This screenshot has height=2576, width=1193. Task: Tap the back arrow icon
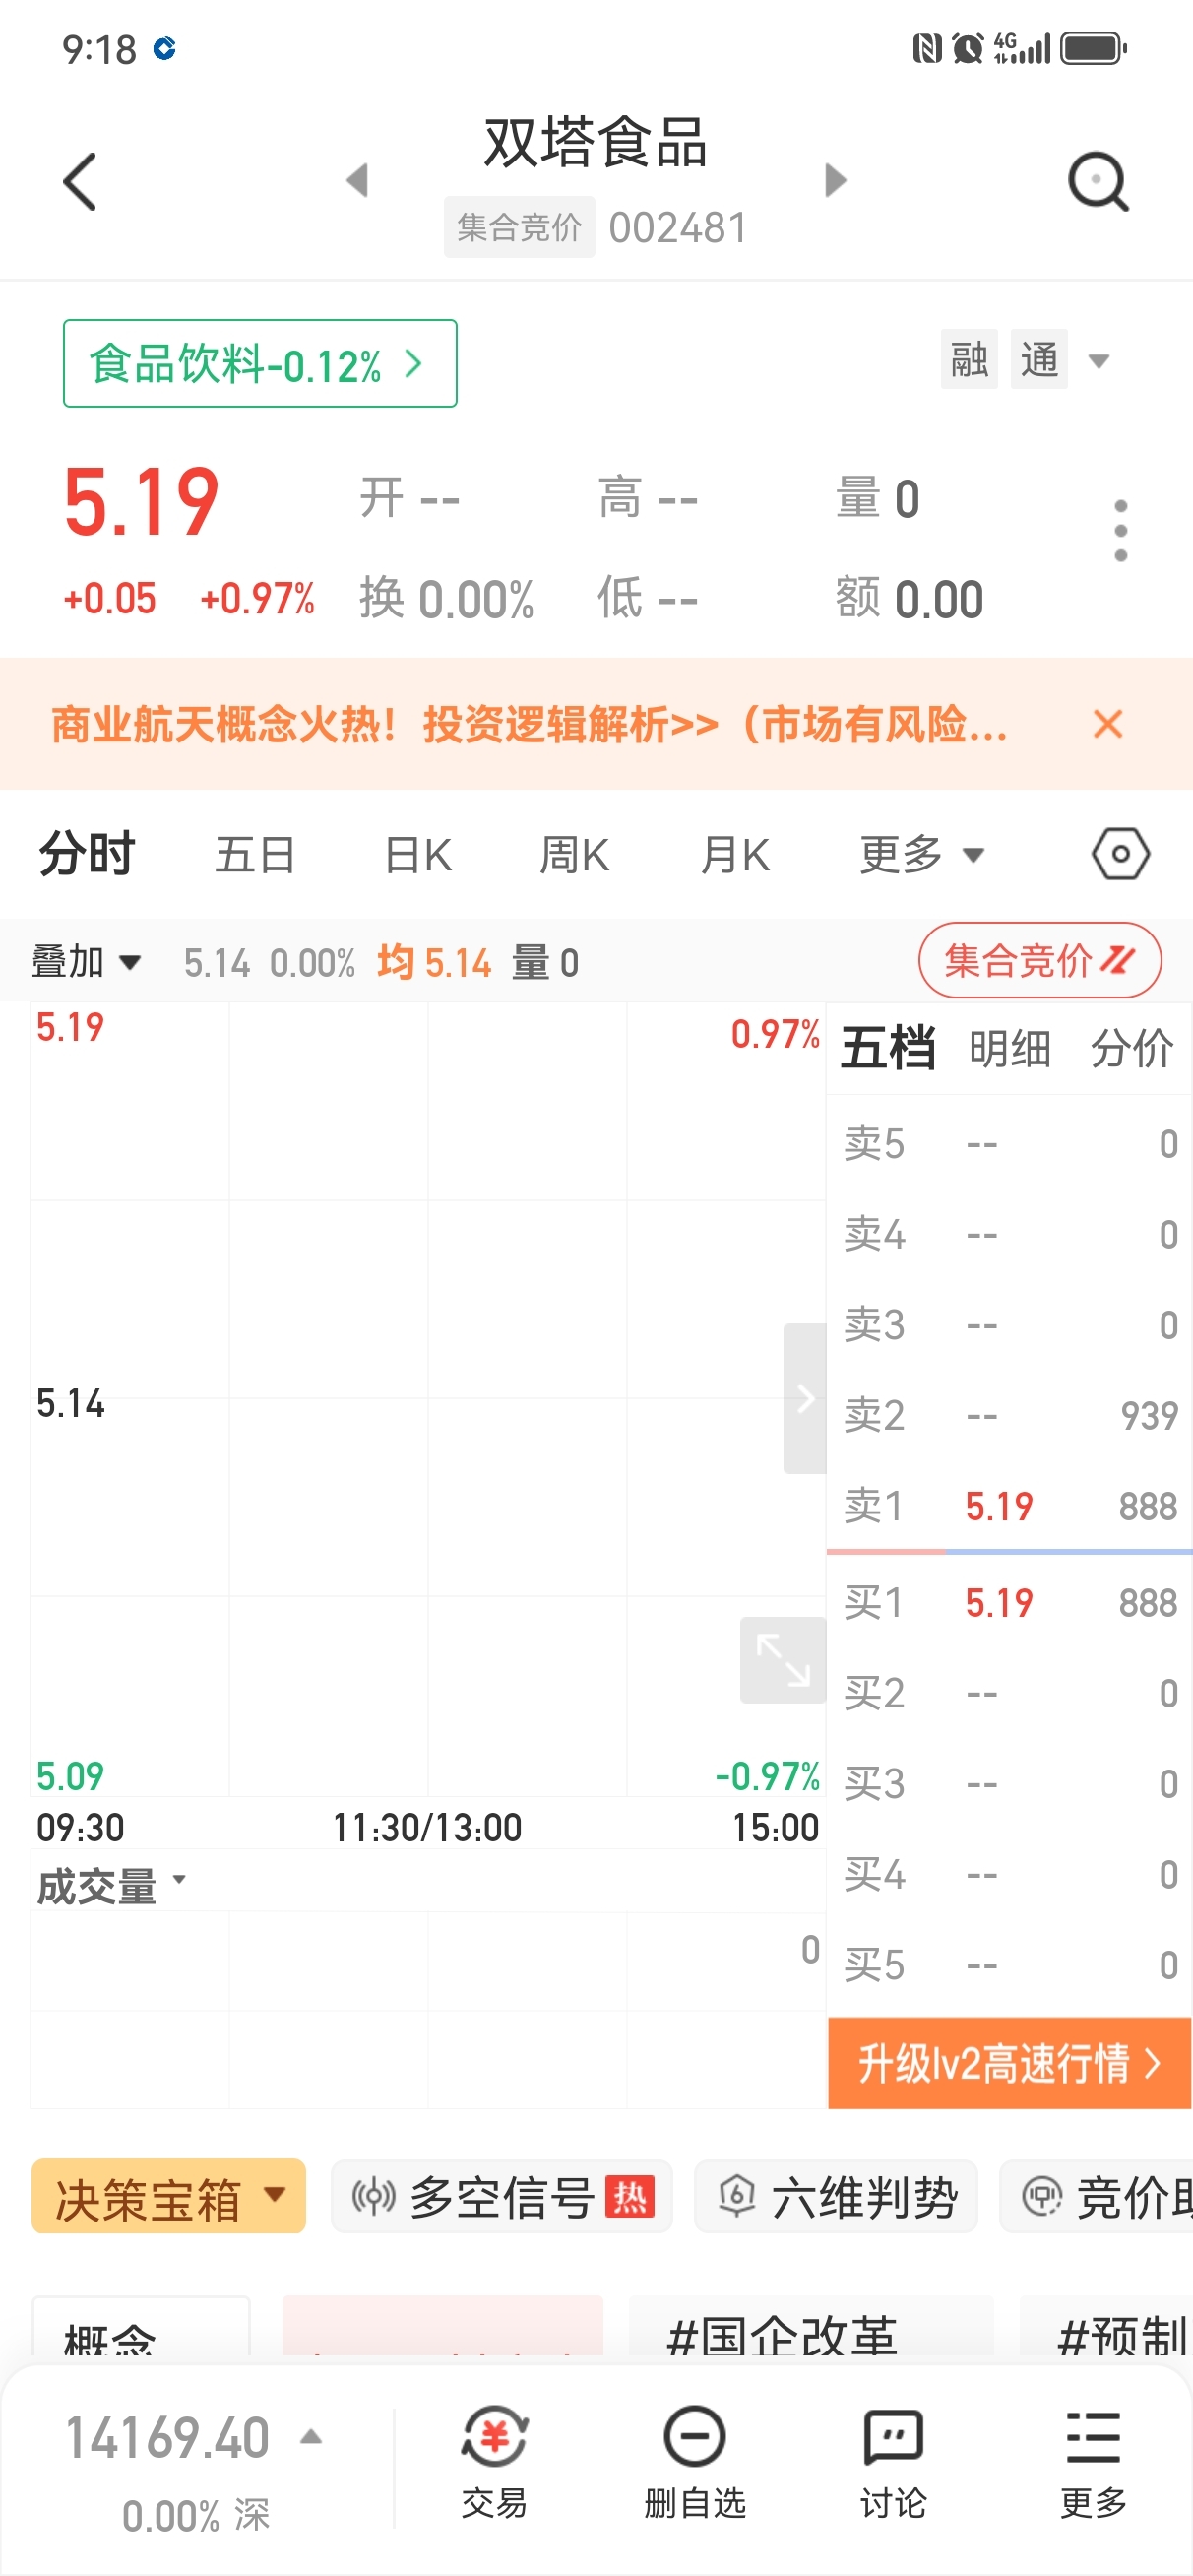(80, 182)
